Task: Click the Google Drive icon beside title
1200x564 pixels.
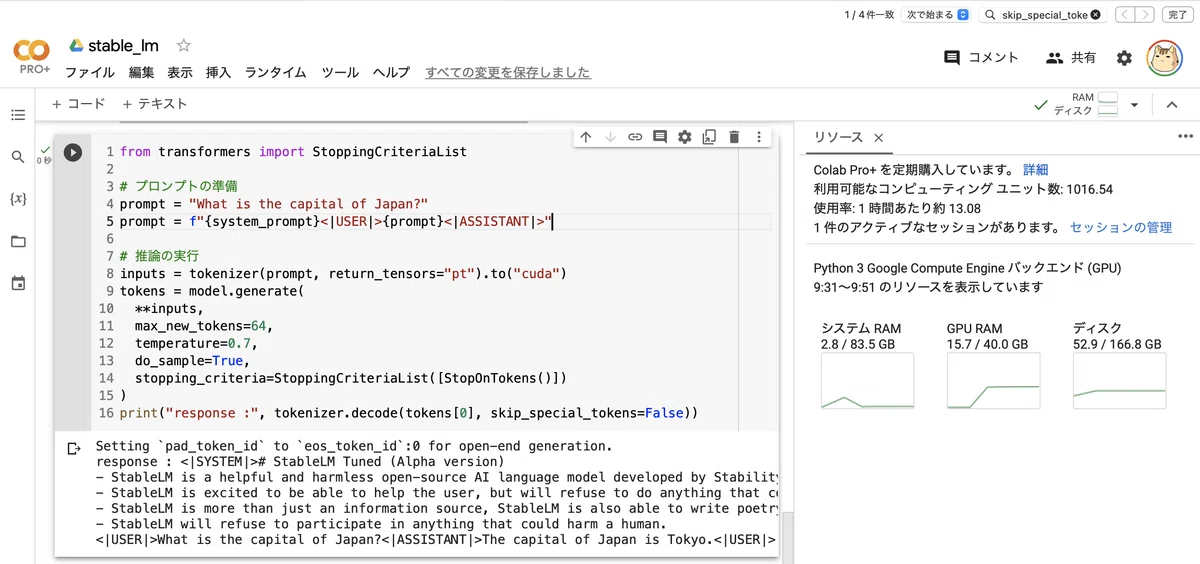Action: [76, 45]
